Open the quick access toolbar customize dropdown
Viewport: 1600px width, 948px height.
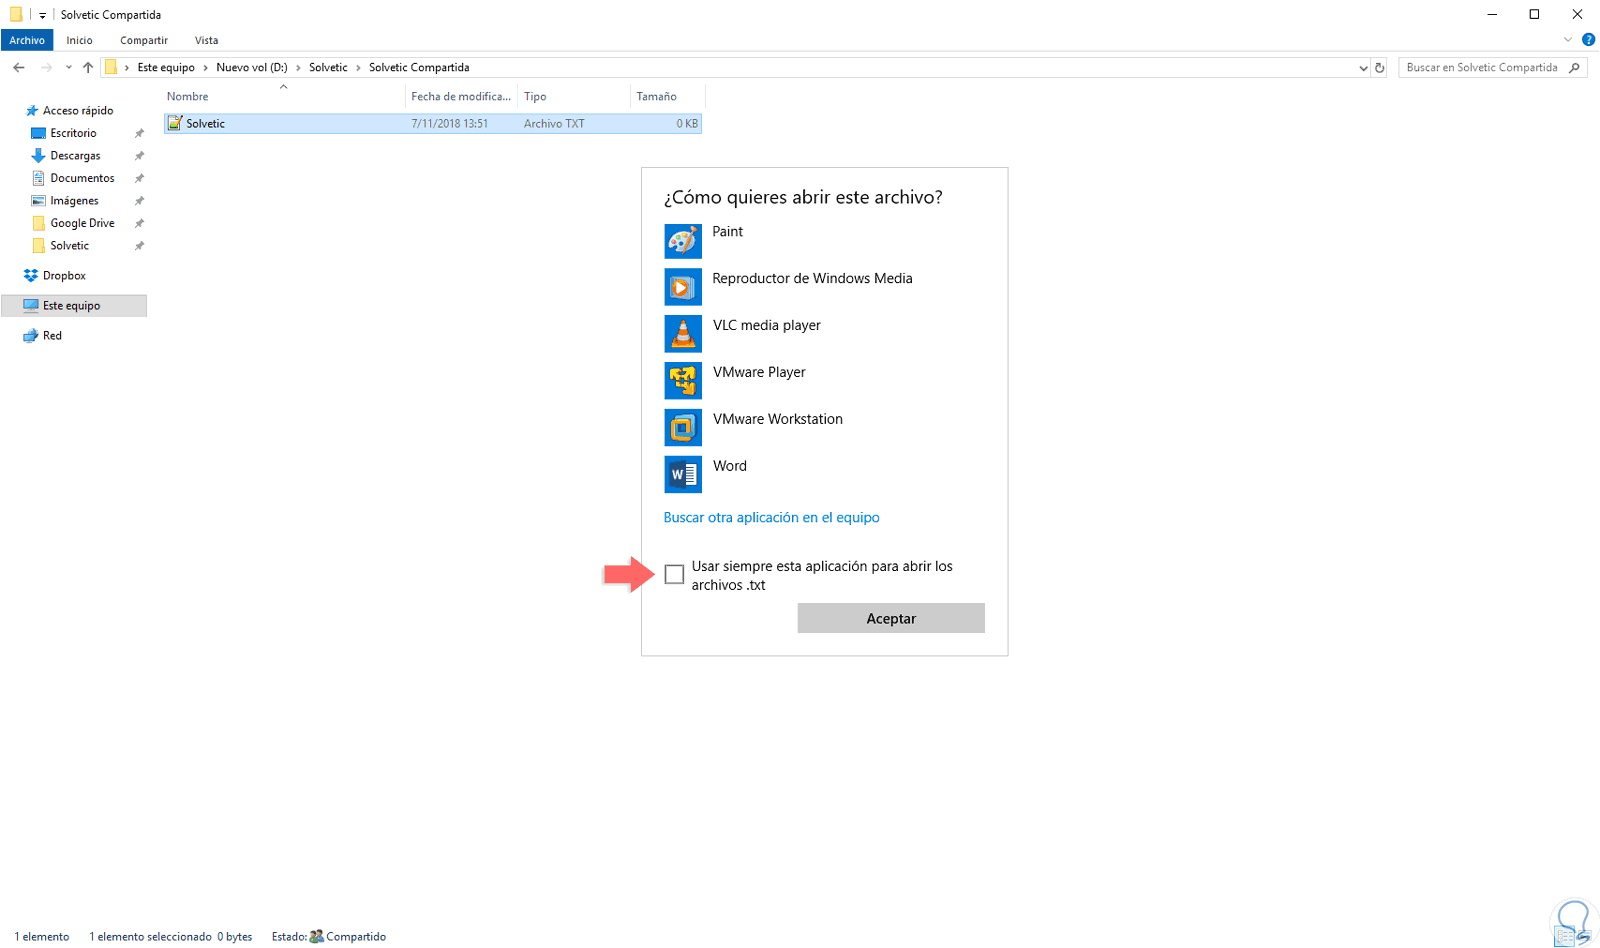pyautogui.click(x=42, y=15)
